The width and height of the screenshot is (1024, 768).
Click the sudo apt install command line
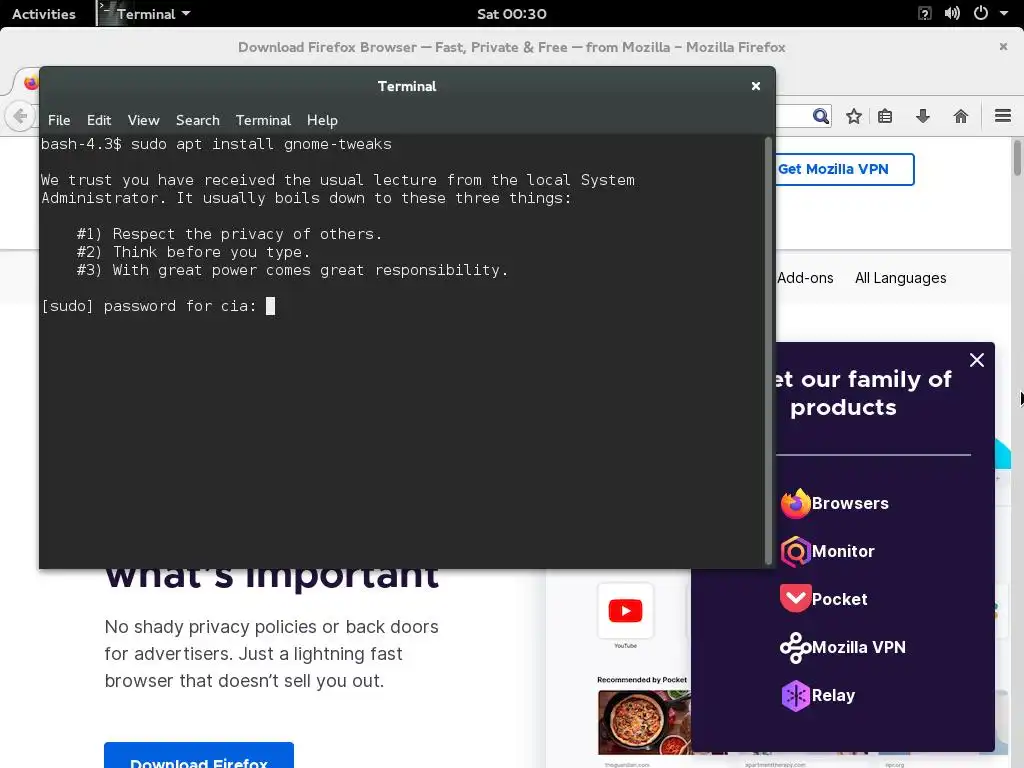(x=216, y=144)
